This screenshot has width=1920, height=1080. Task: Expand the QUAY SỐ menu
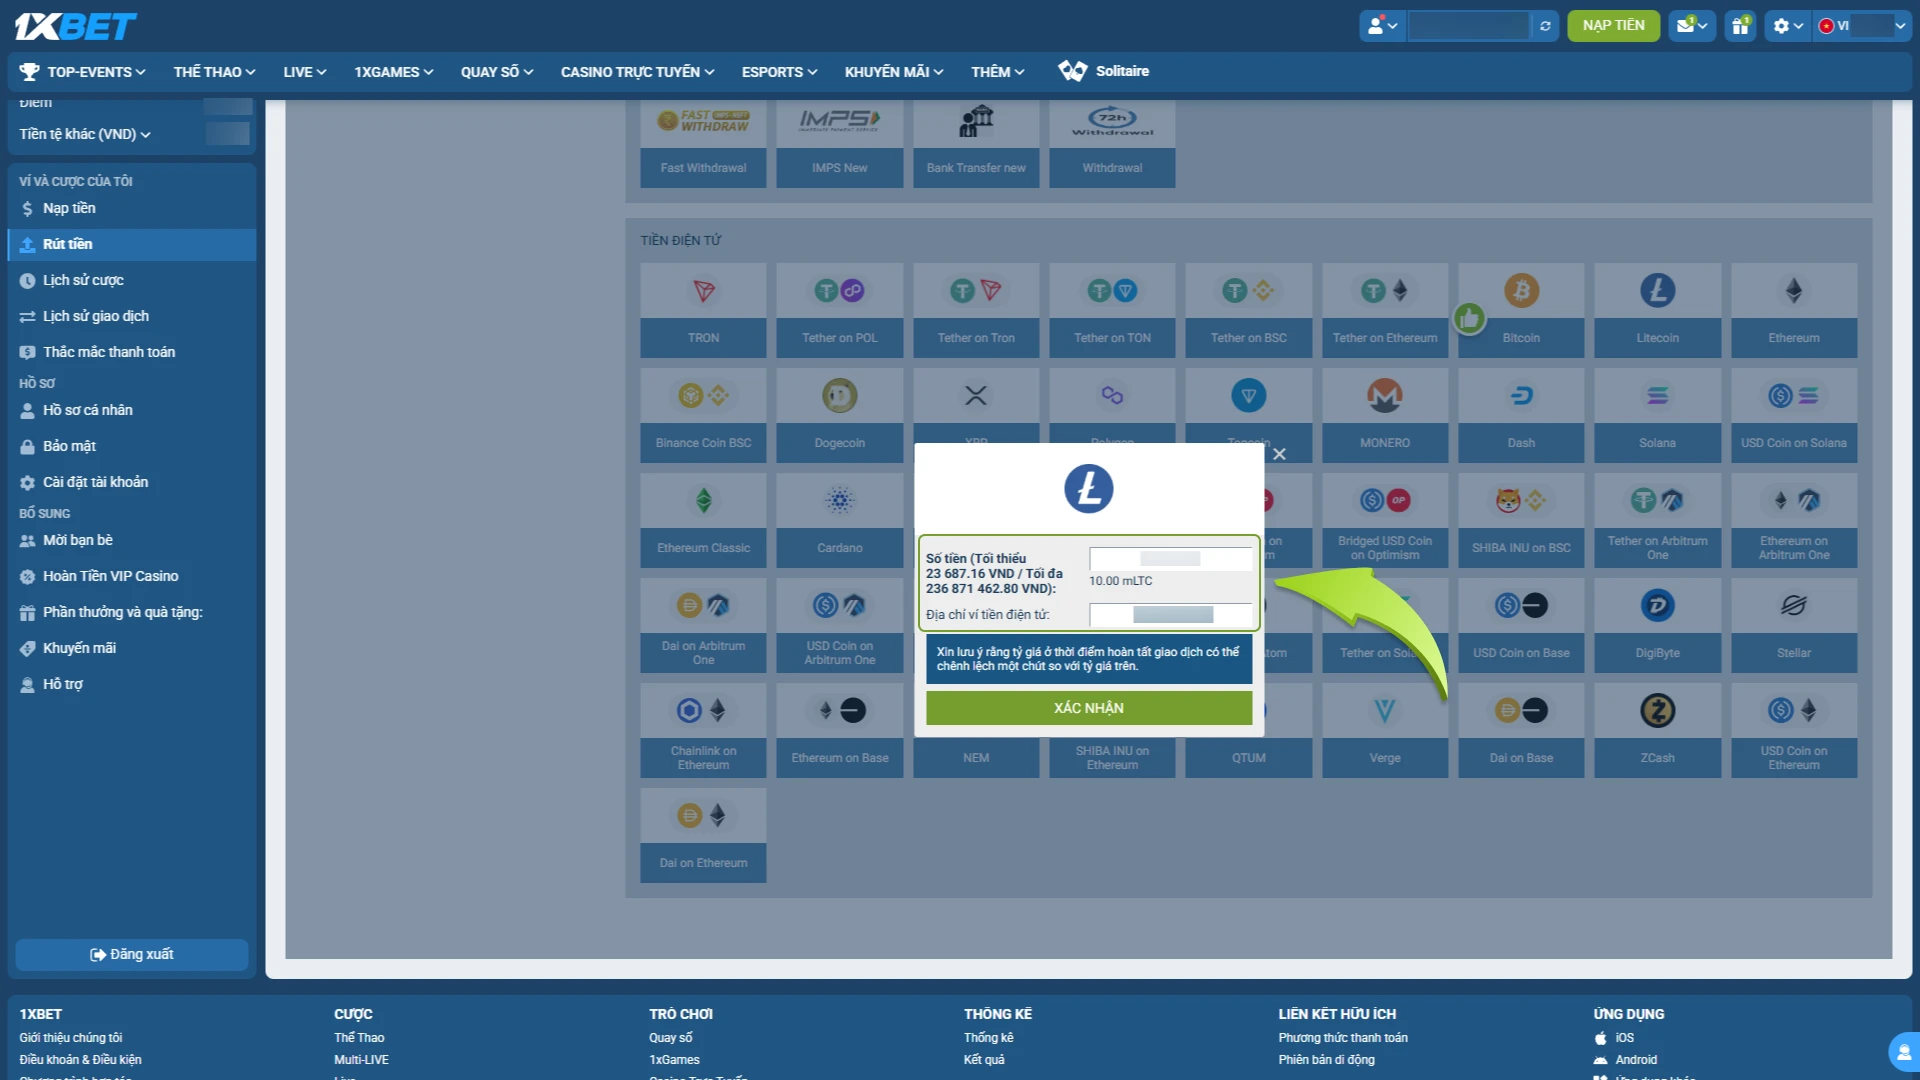(x=497, y=72)
